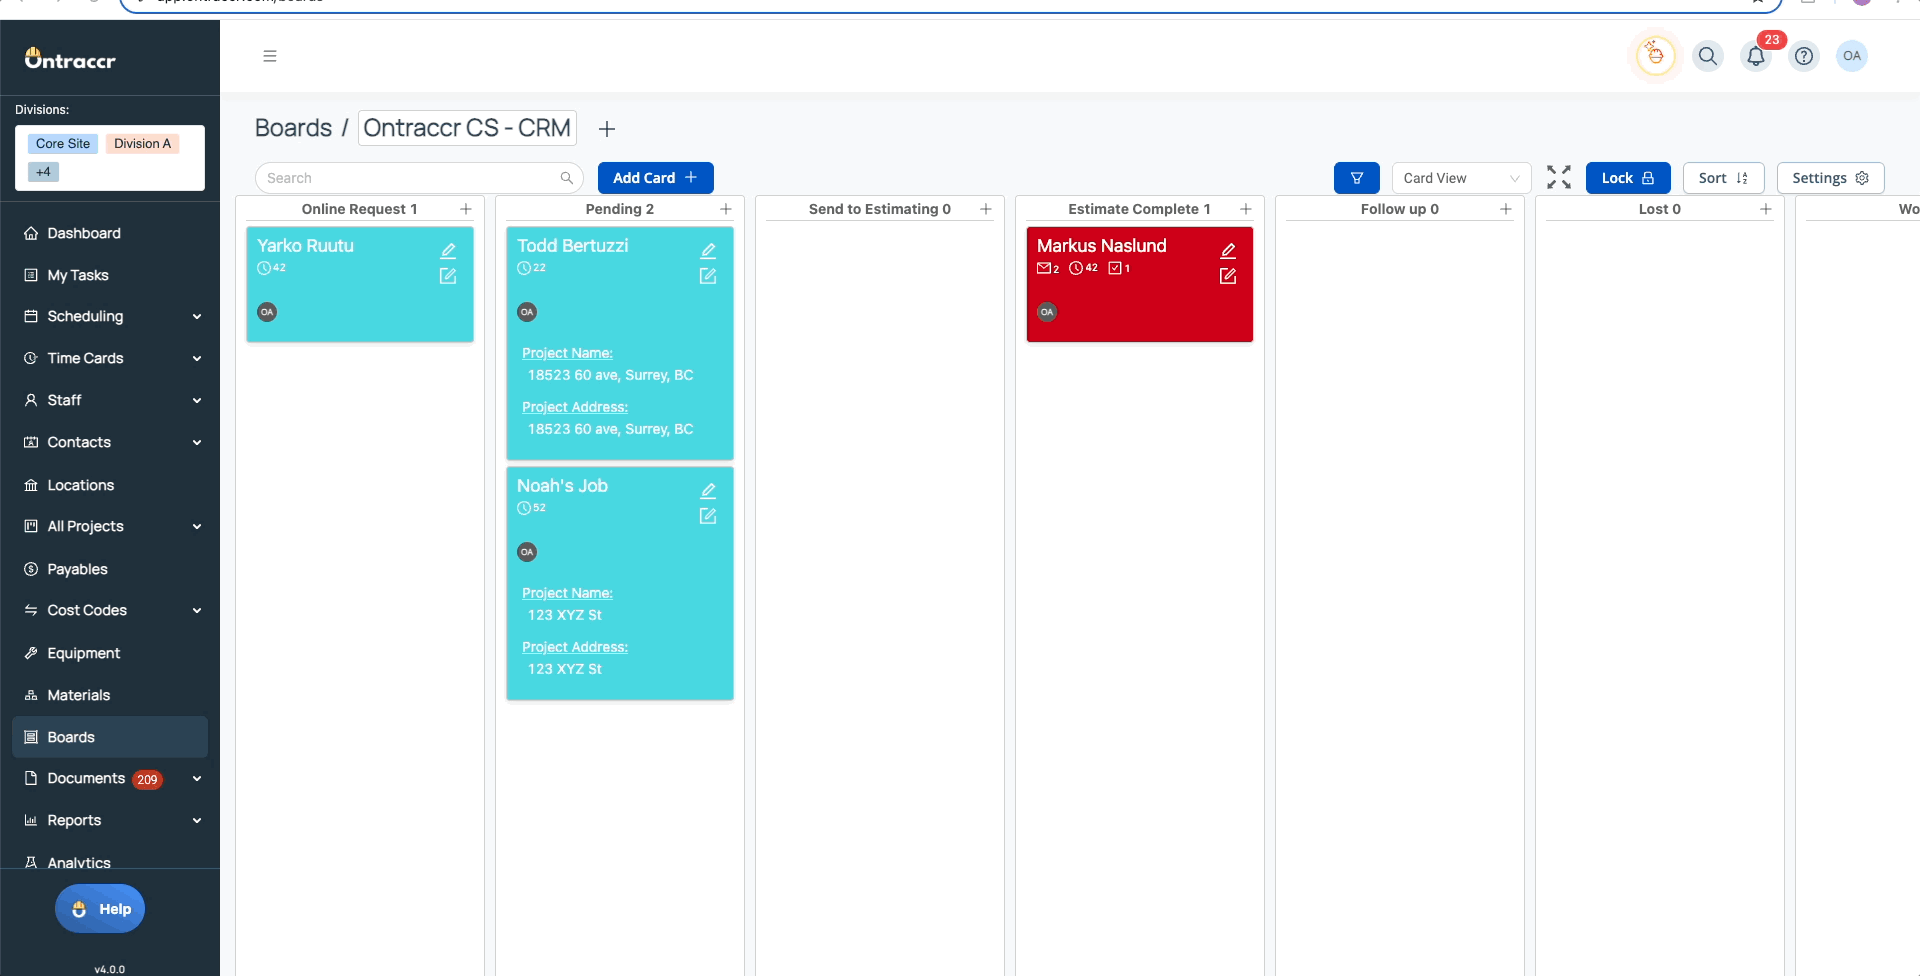Viewport: 1920px width, 976px height.
Task: Open Payables in sidebar
Action: pyautogui.click(x=110, y=569)
